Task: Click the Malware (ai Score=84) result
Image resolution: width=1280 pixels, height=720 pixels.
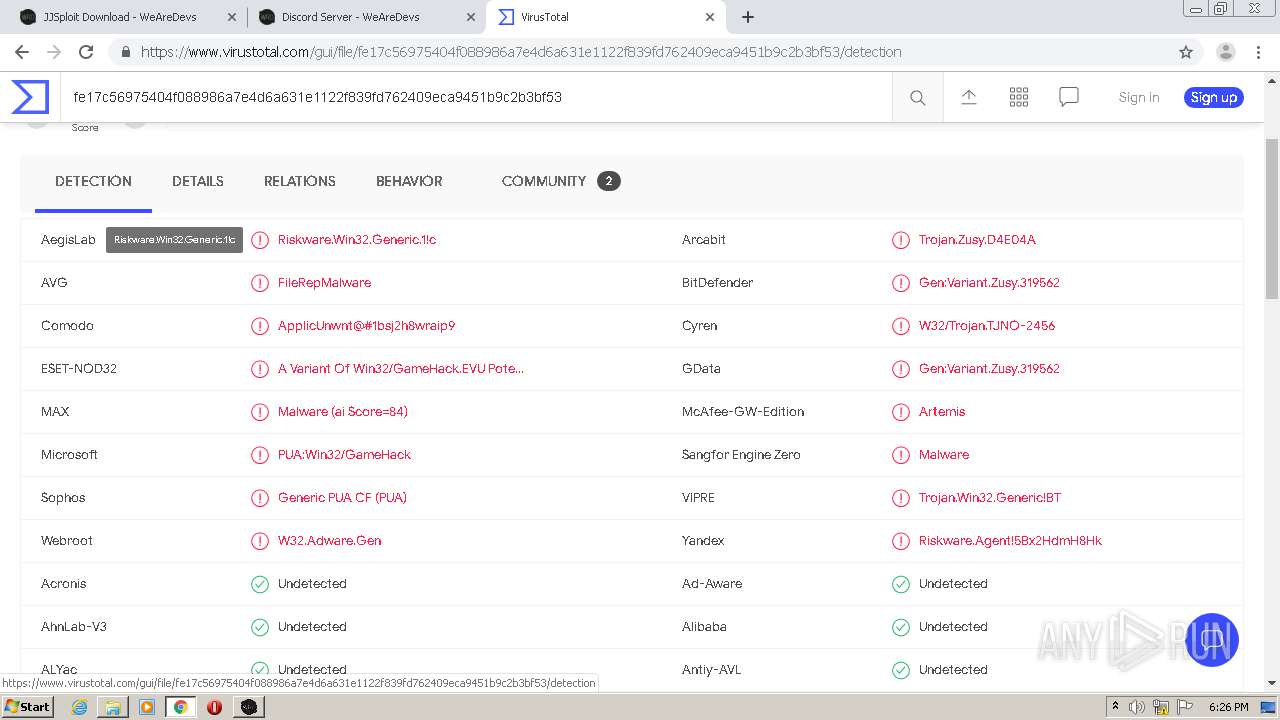Action: 342,412
